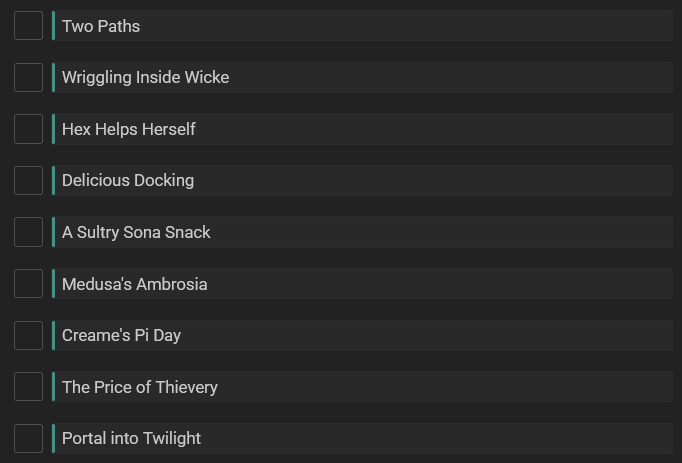This screenshot has width=682, height=463.
Task: Toggle the checkbox for Medusa's Ambrosia
Action: [x=28, y=284]
